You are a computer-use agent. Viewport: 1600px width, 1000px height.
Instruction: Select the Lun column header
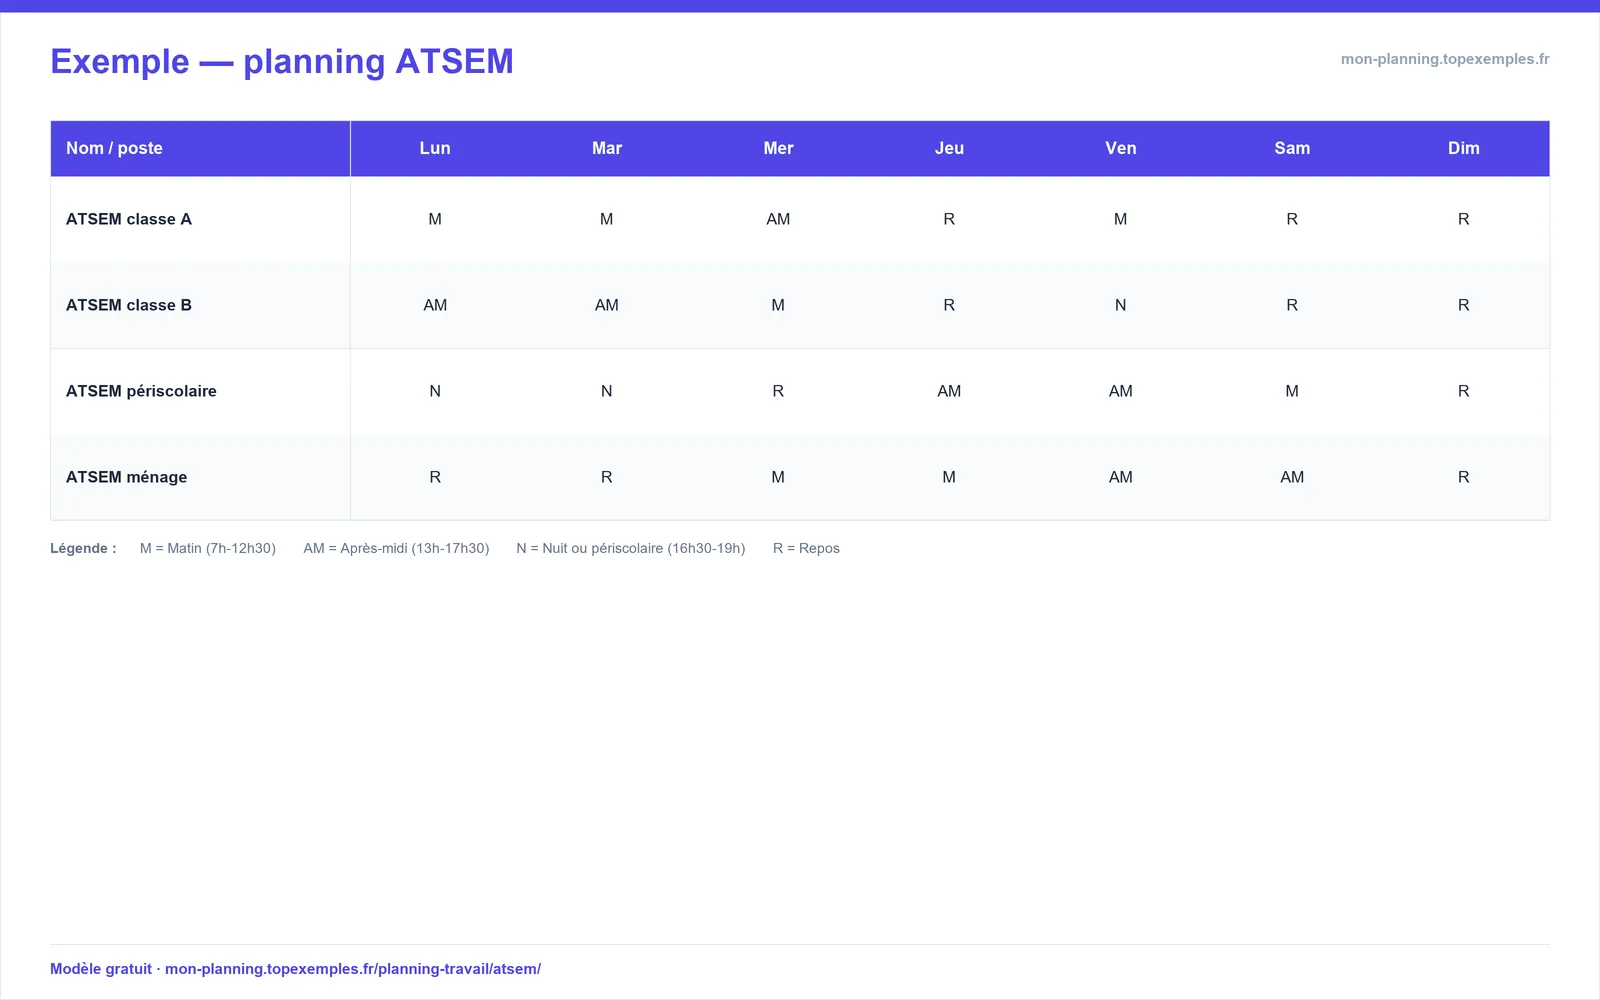[x=435, y=148]
